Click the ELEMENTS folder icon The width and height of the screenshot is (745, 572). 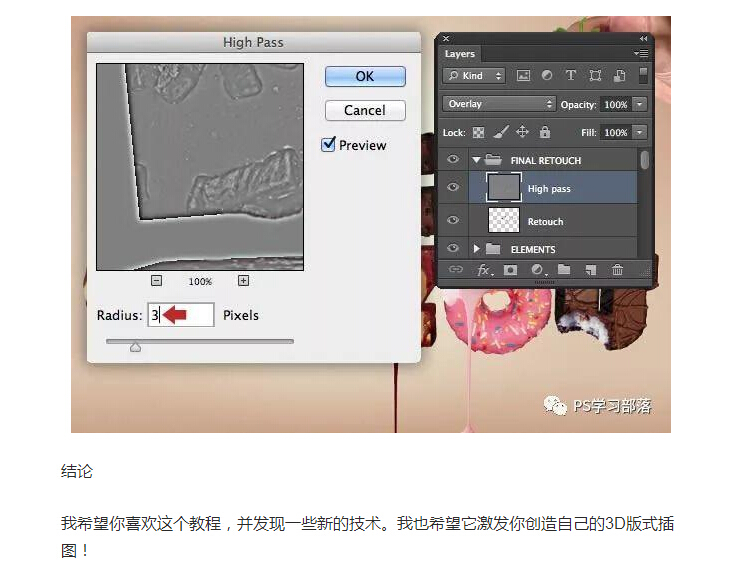click(493, 248)
